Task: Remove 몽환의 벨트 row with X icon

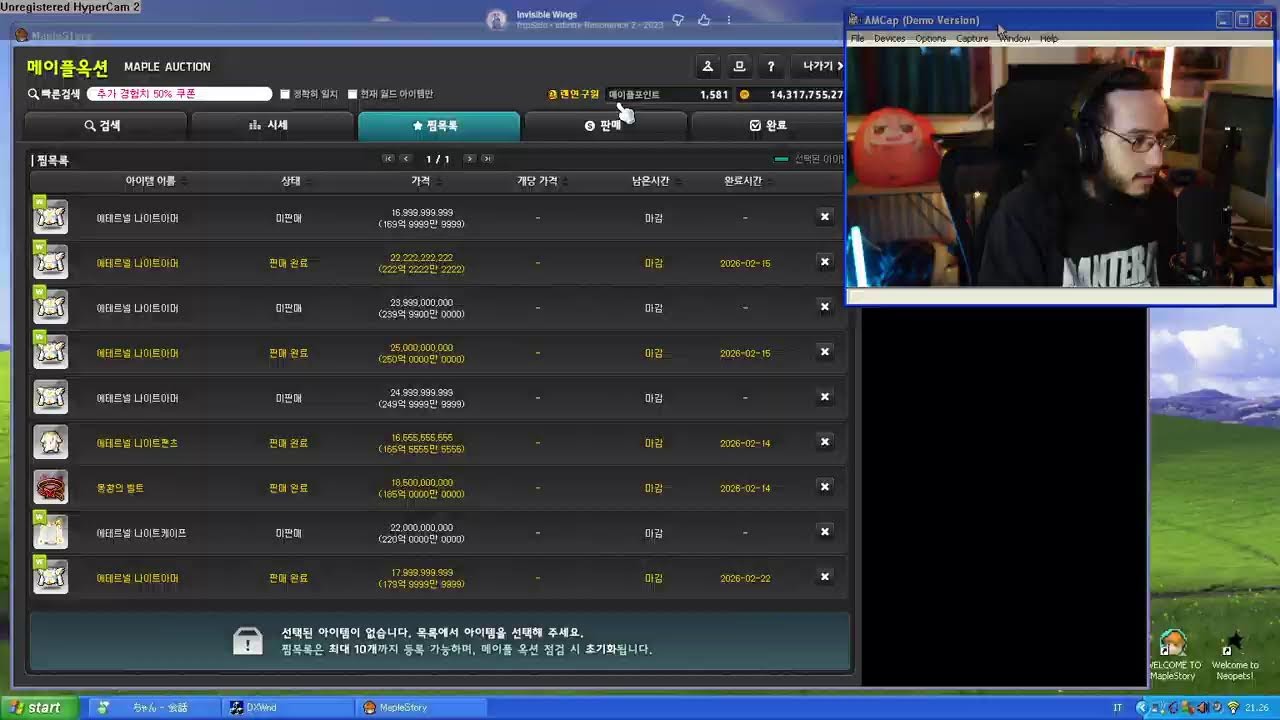Action: coord(825,487)
